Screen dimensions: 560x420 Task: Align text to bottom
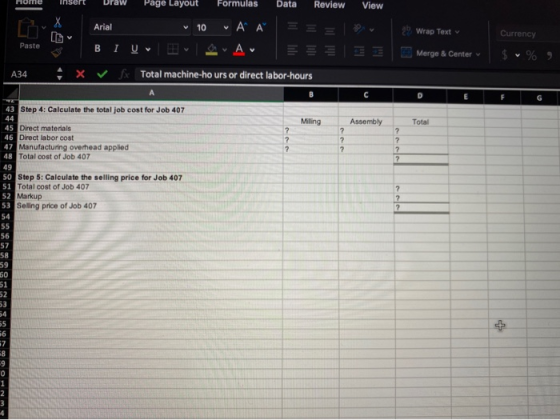(330, 30)
